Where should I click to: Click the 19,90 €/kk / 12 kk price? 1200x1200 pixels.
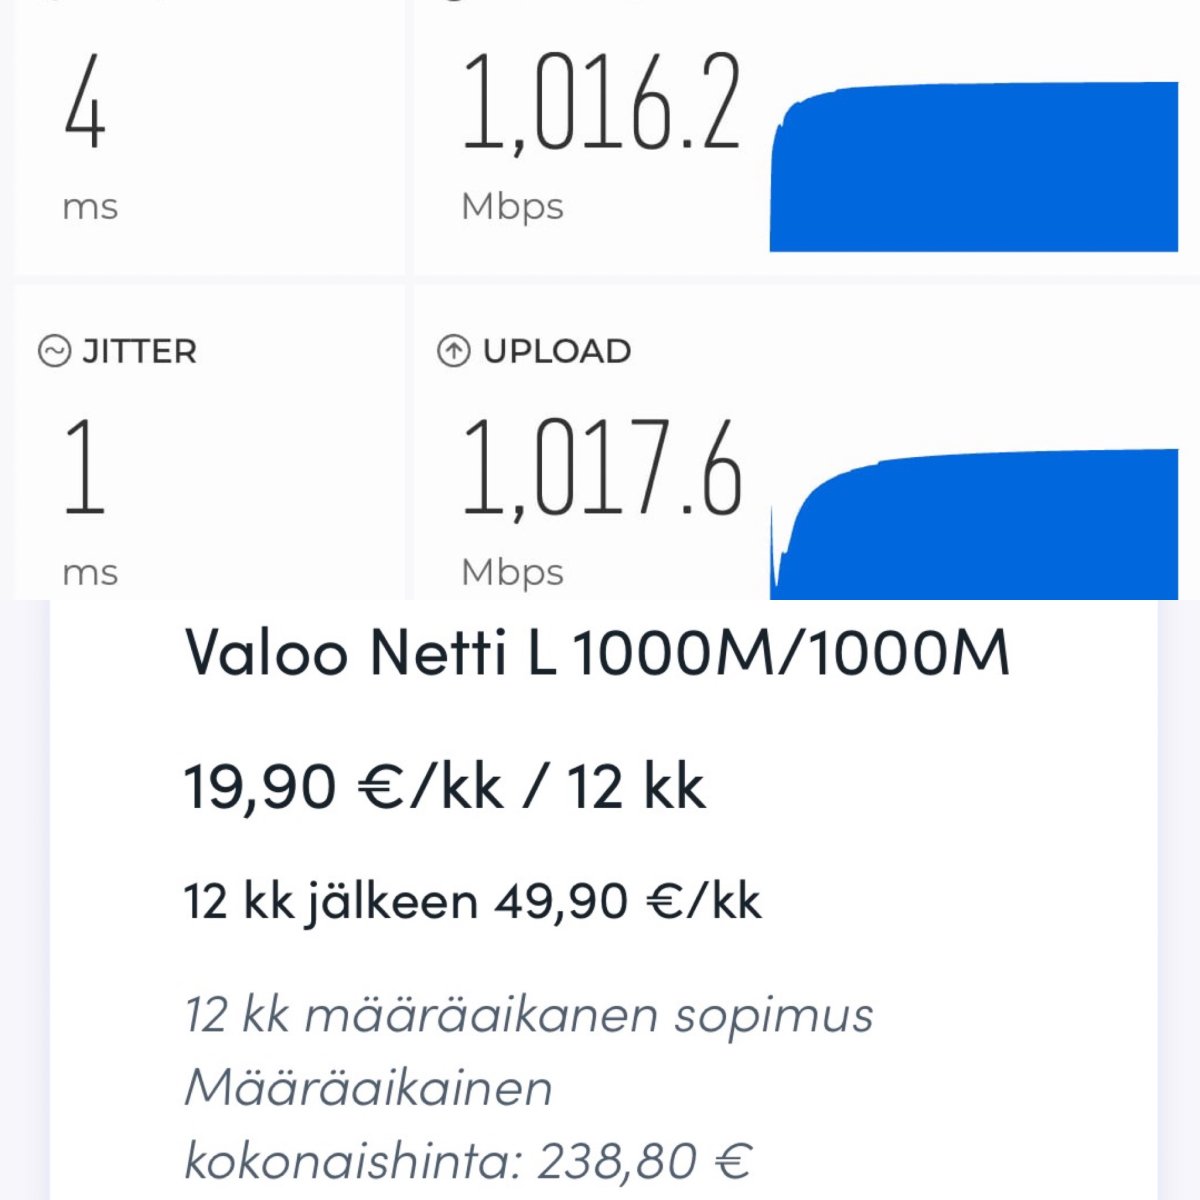[x=445, y=786]
